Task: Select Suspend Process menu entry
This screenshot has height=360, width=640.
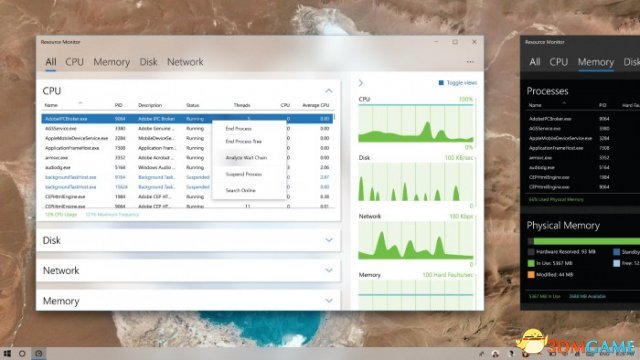Action: 244,174
